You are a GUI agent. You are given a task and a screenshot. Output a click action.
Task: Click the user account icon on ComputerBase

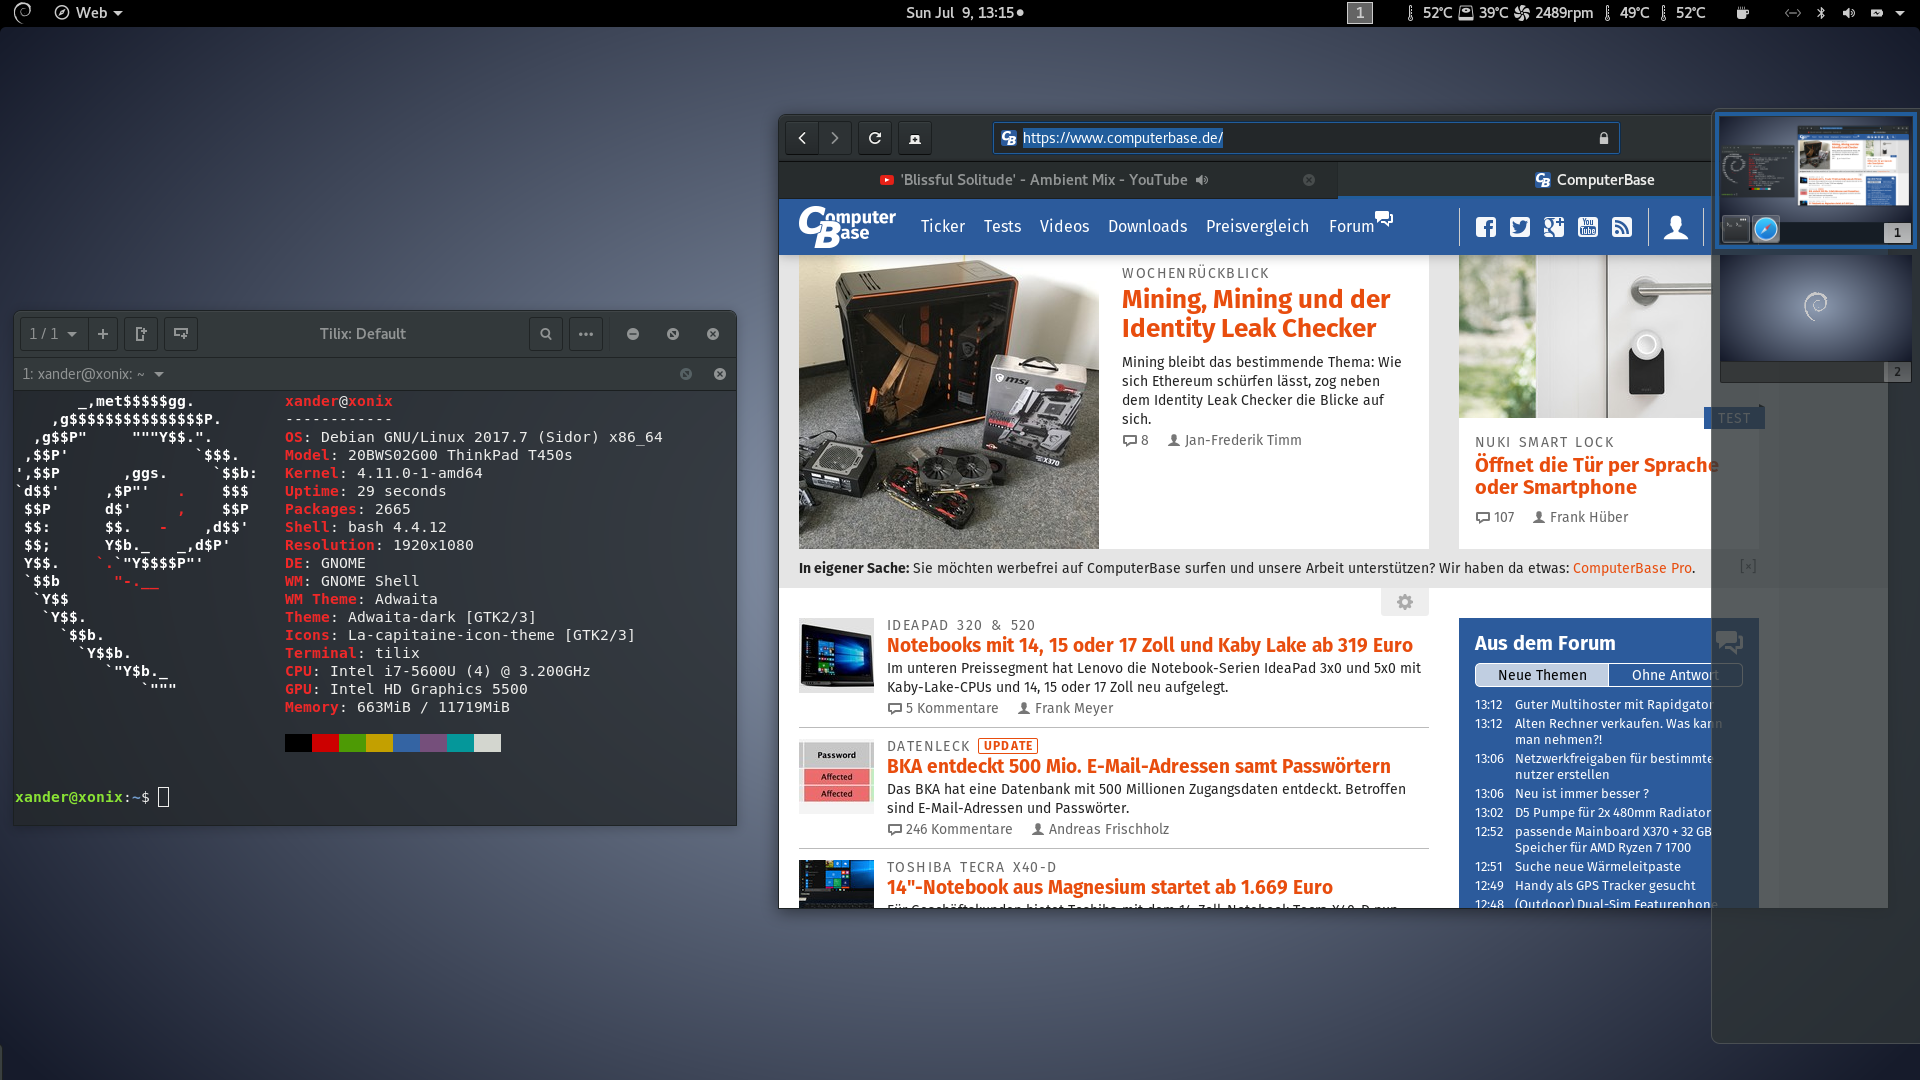1676,227
